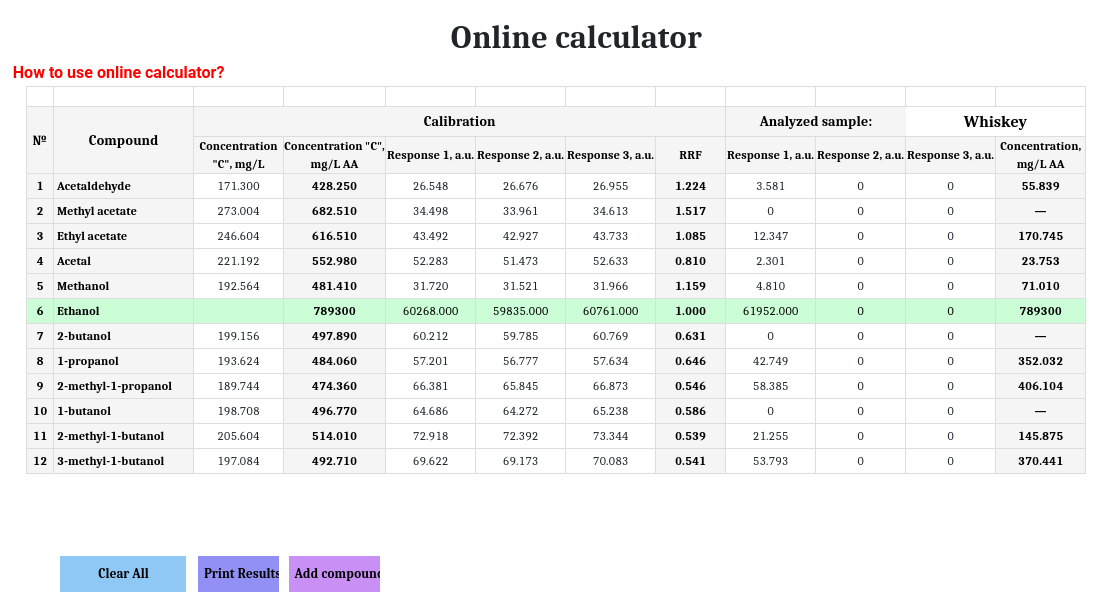Select the 2-butanol concentration cell 199.156

point(238,336)
